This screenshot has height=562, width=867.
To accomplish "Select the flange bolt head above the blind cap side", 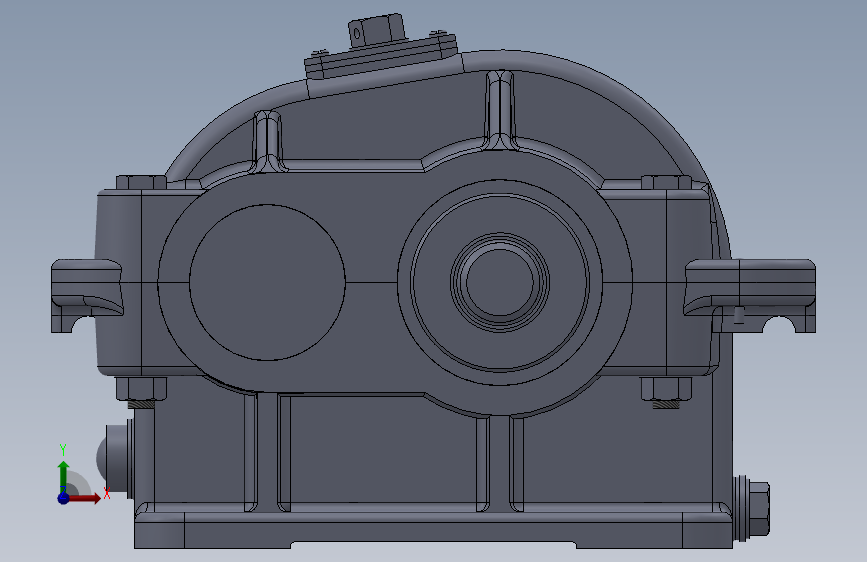I will click(141, 183).
